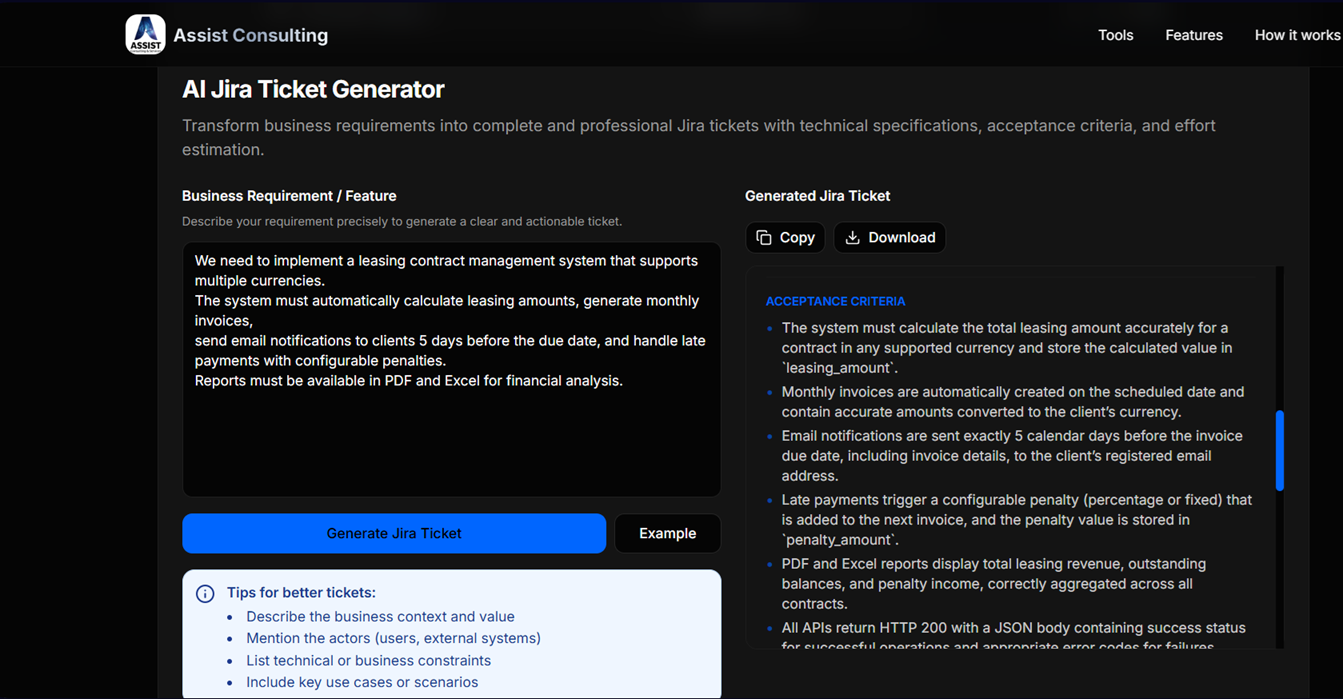Click the copy icon above generated ticket

point(764,238)
